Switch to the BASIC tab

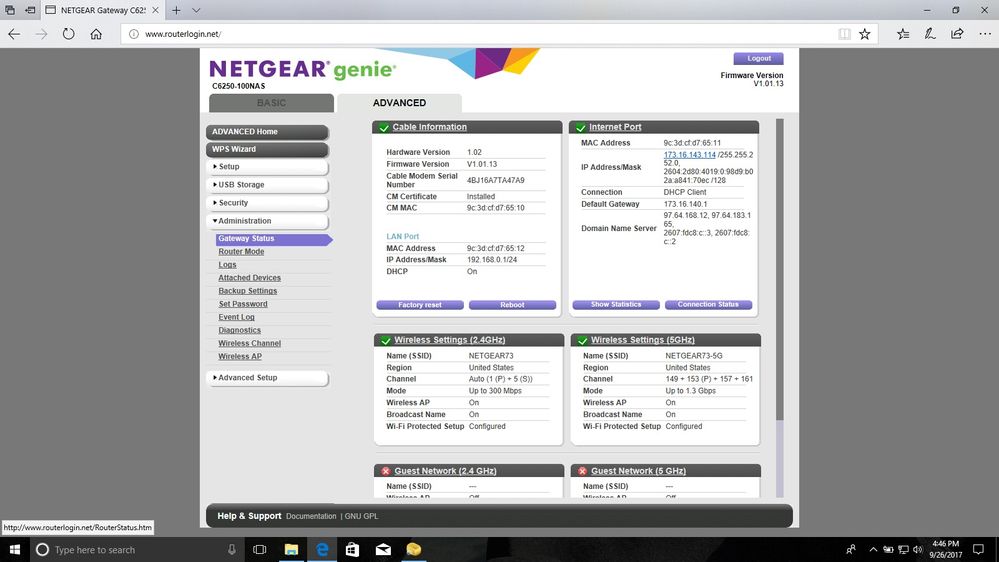[271, 103]
